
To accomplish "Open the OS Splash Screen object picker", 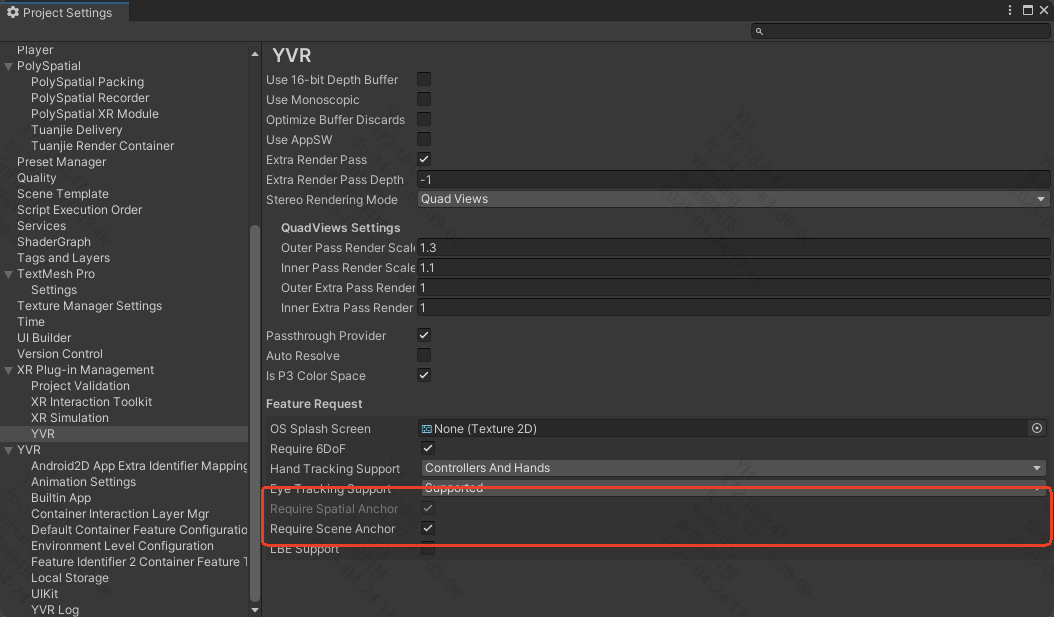I will pyautogui.click(x=1037, y=428).
